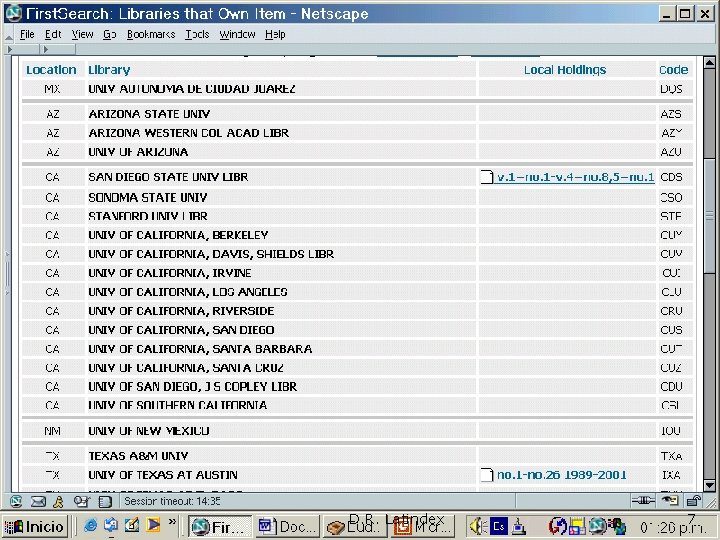
Task: Click the Local Holdings column header link
Action: point(565,70)
